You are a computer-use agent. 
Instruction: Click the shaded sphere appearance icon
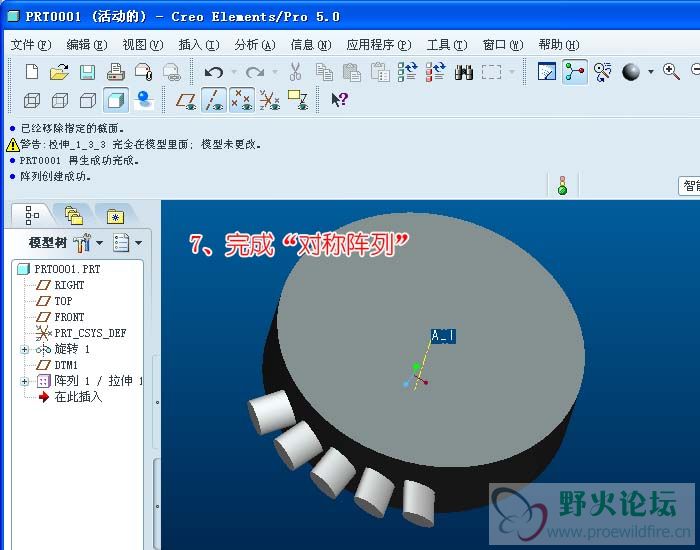pyautogui.click(x=631, y=71)
